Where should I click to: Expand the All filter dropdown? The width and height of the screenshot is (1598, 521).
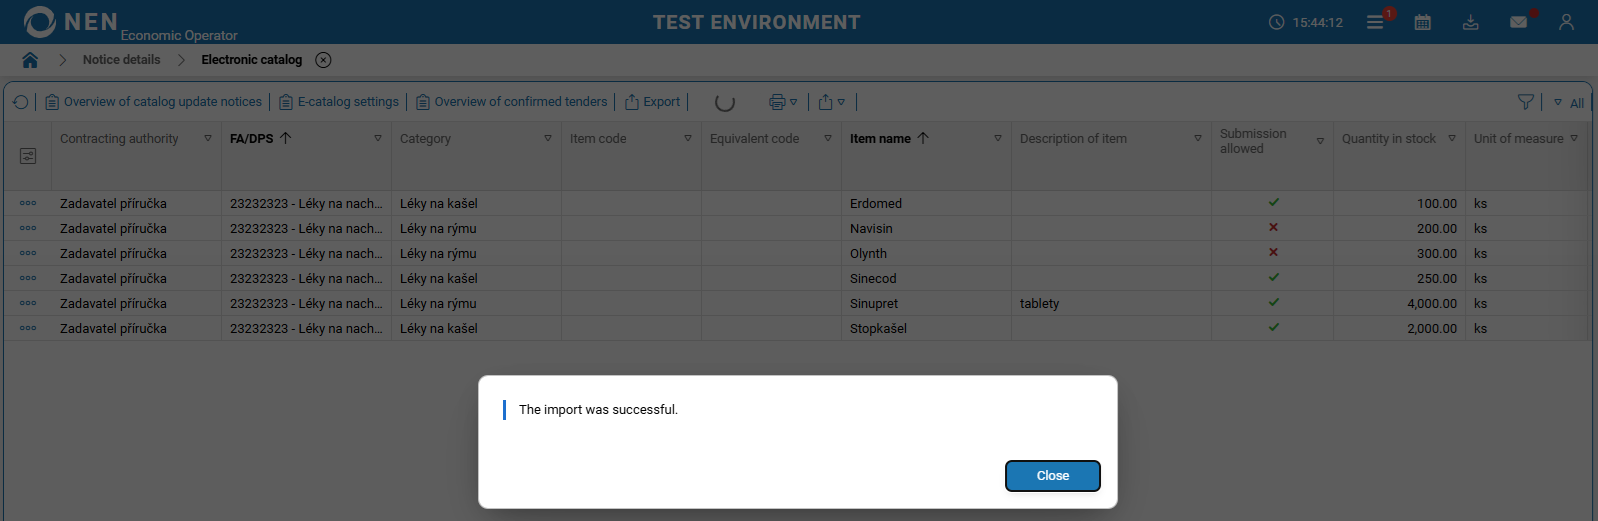1569,103
